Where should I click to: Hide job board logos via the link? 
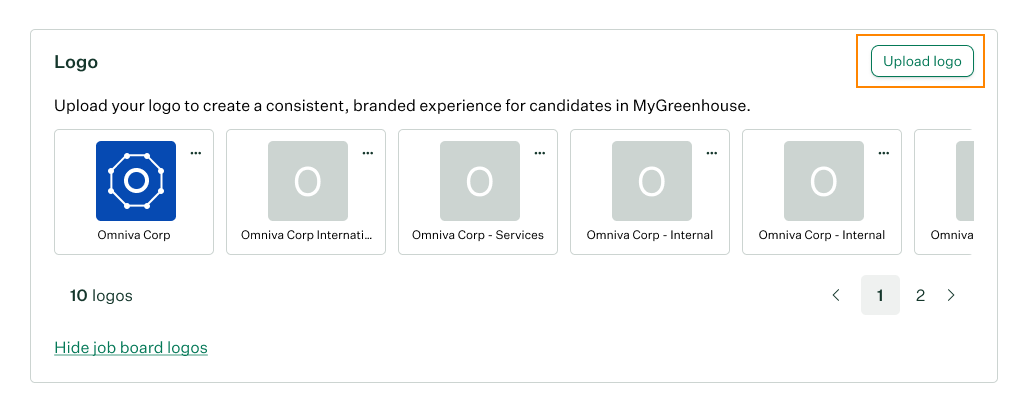(x=131, y=348)
